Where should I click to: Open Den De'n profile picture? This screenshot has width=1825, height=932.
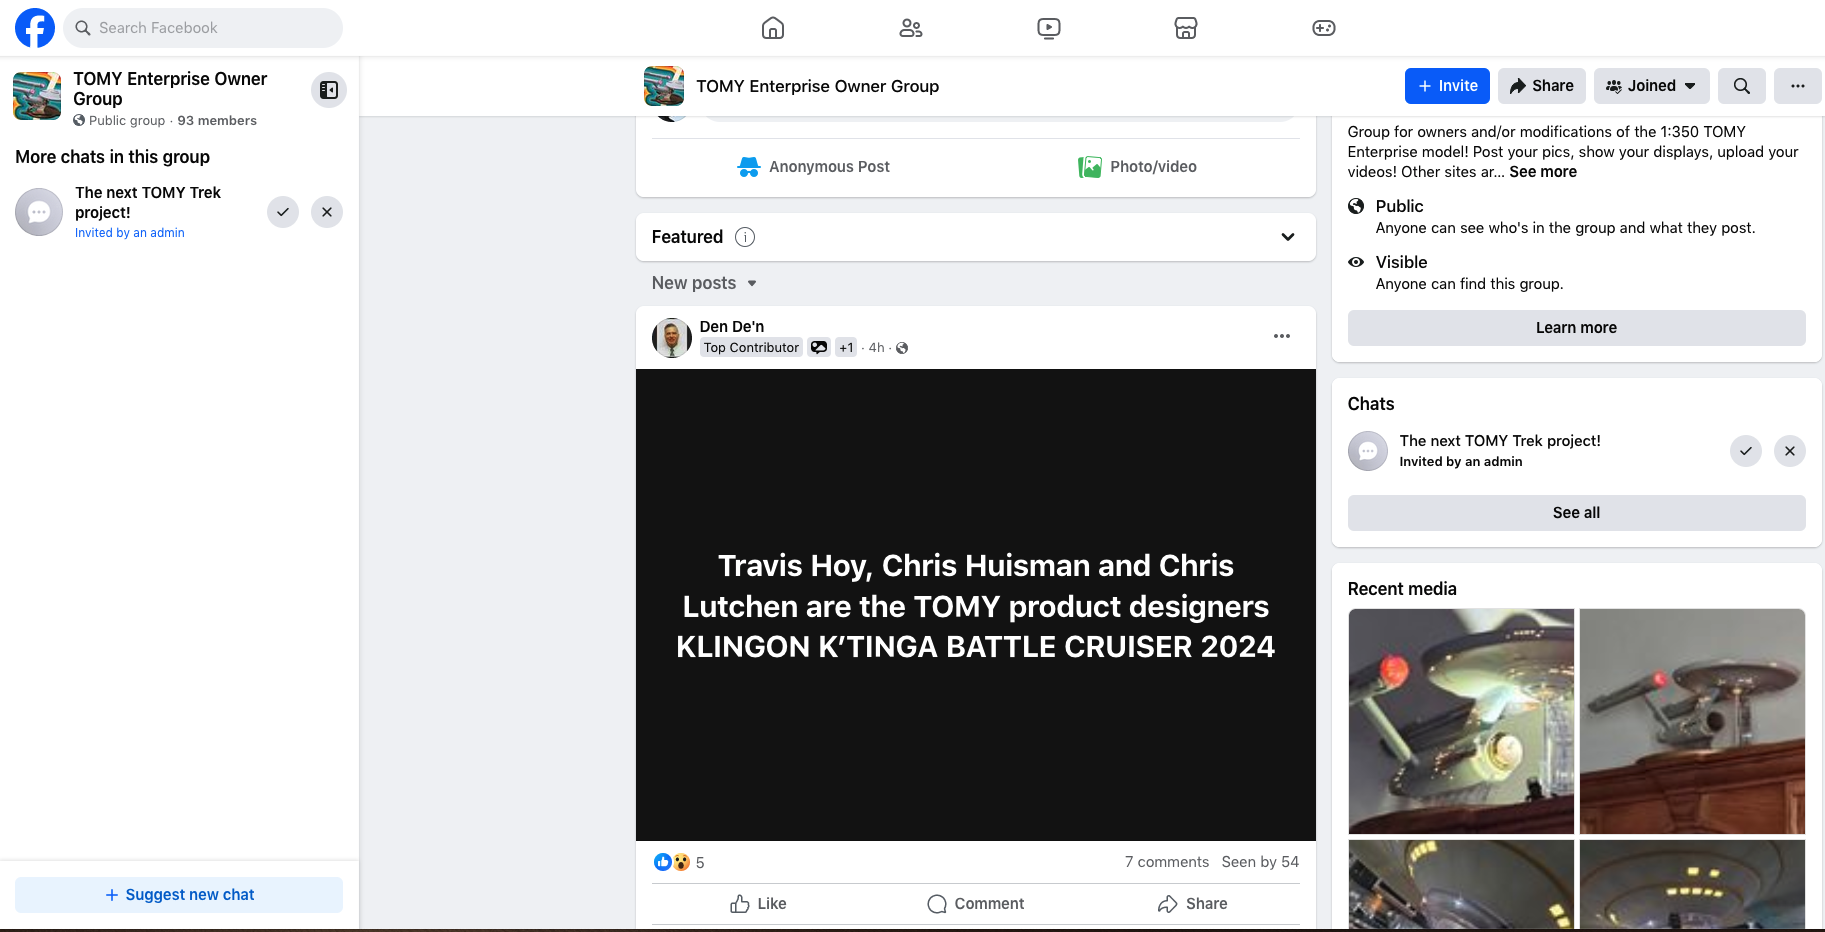[672, 338]
